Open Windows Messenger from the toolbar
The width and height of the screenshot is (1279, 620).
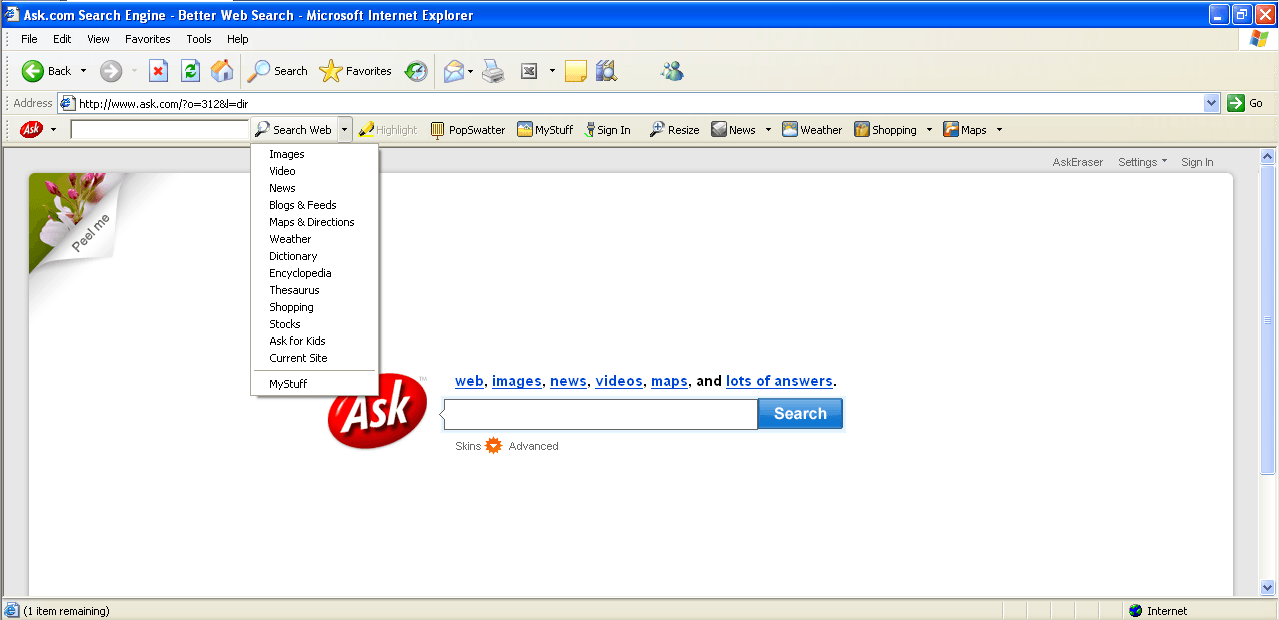point(671,71)
